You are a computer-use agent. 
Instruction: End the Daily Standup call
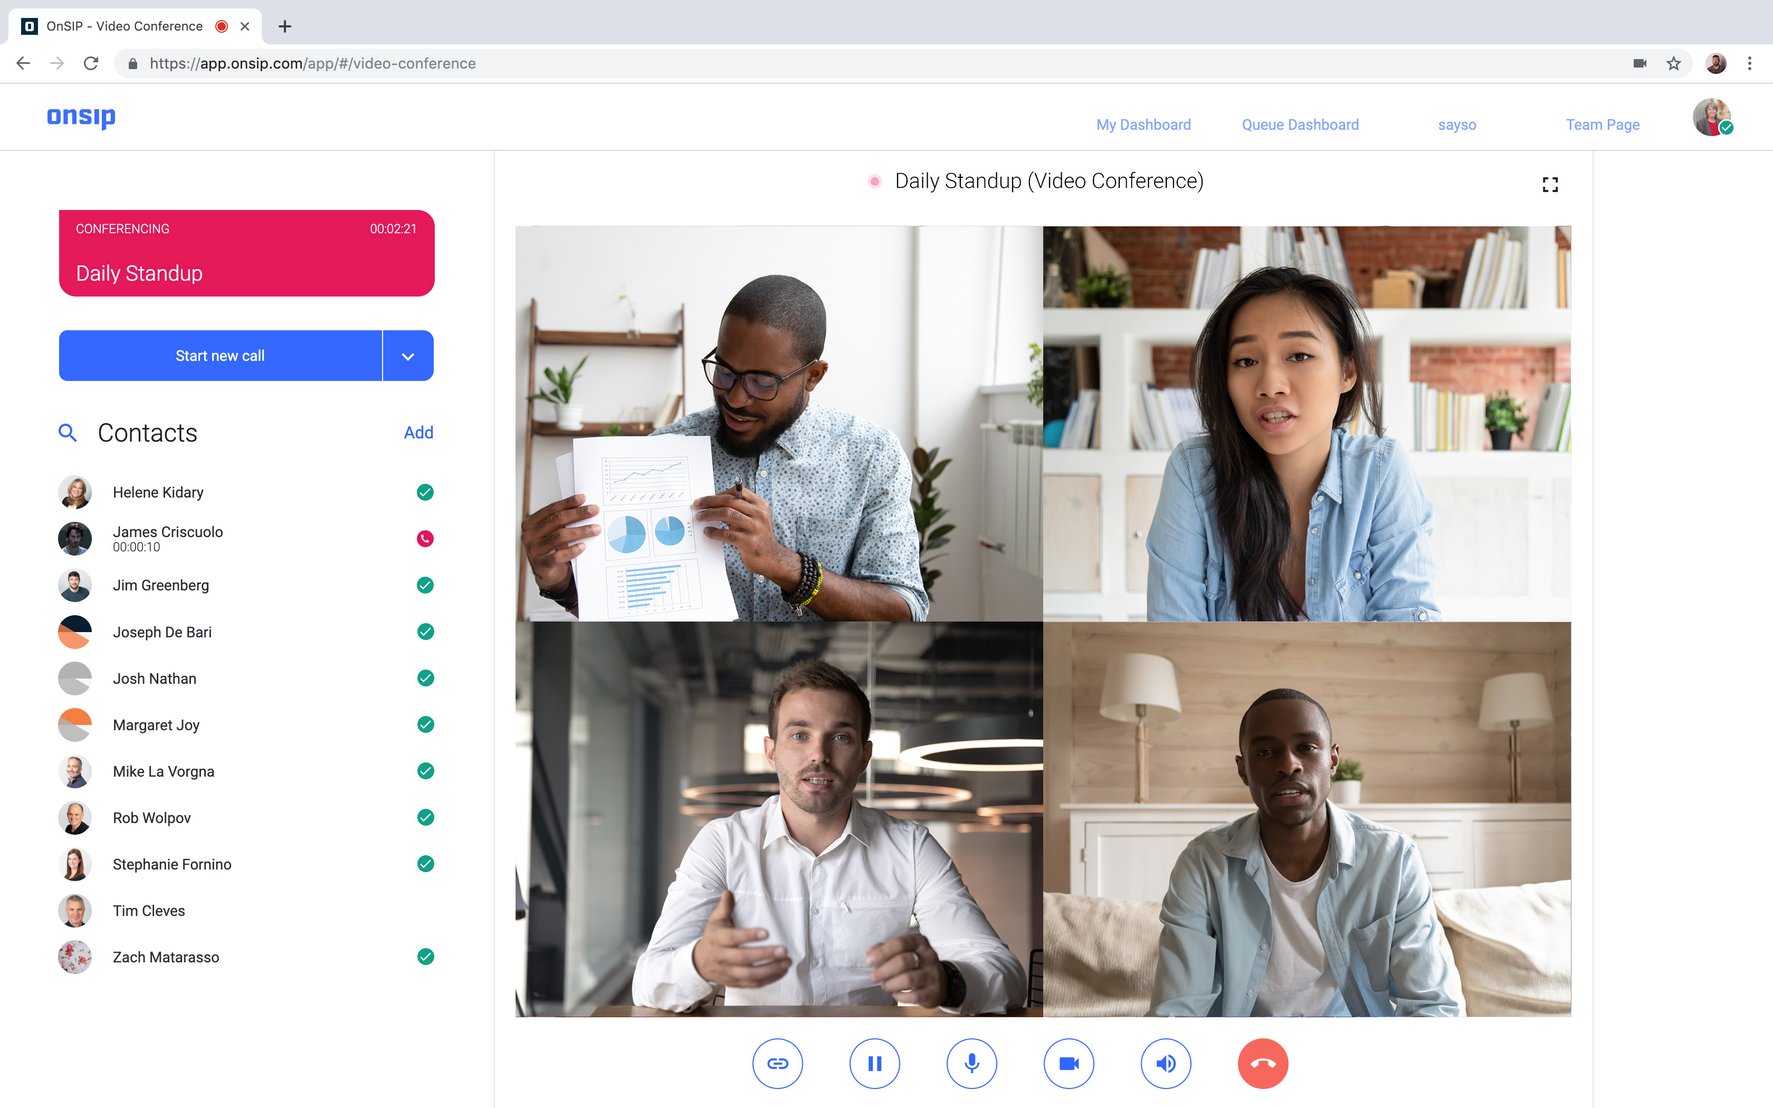(1263, 1063)
